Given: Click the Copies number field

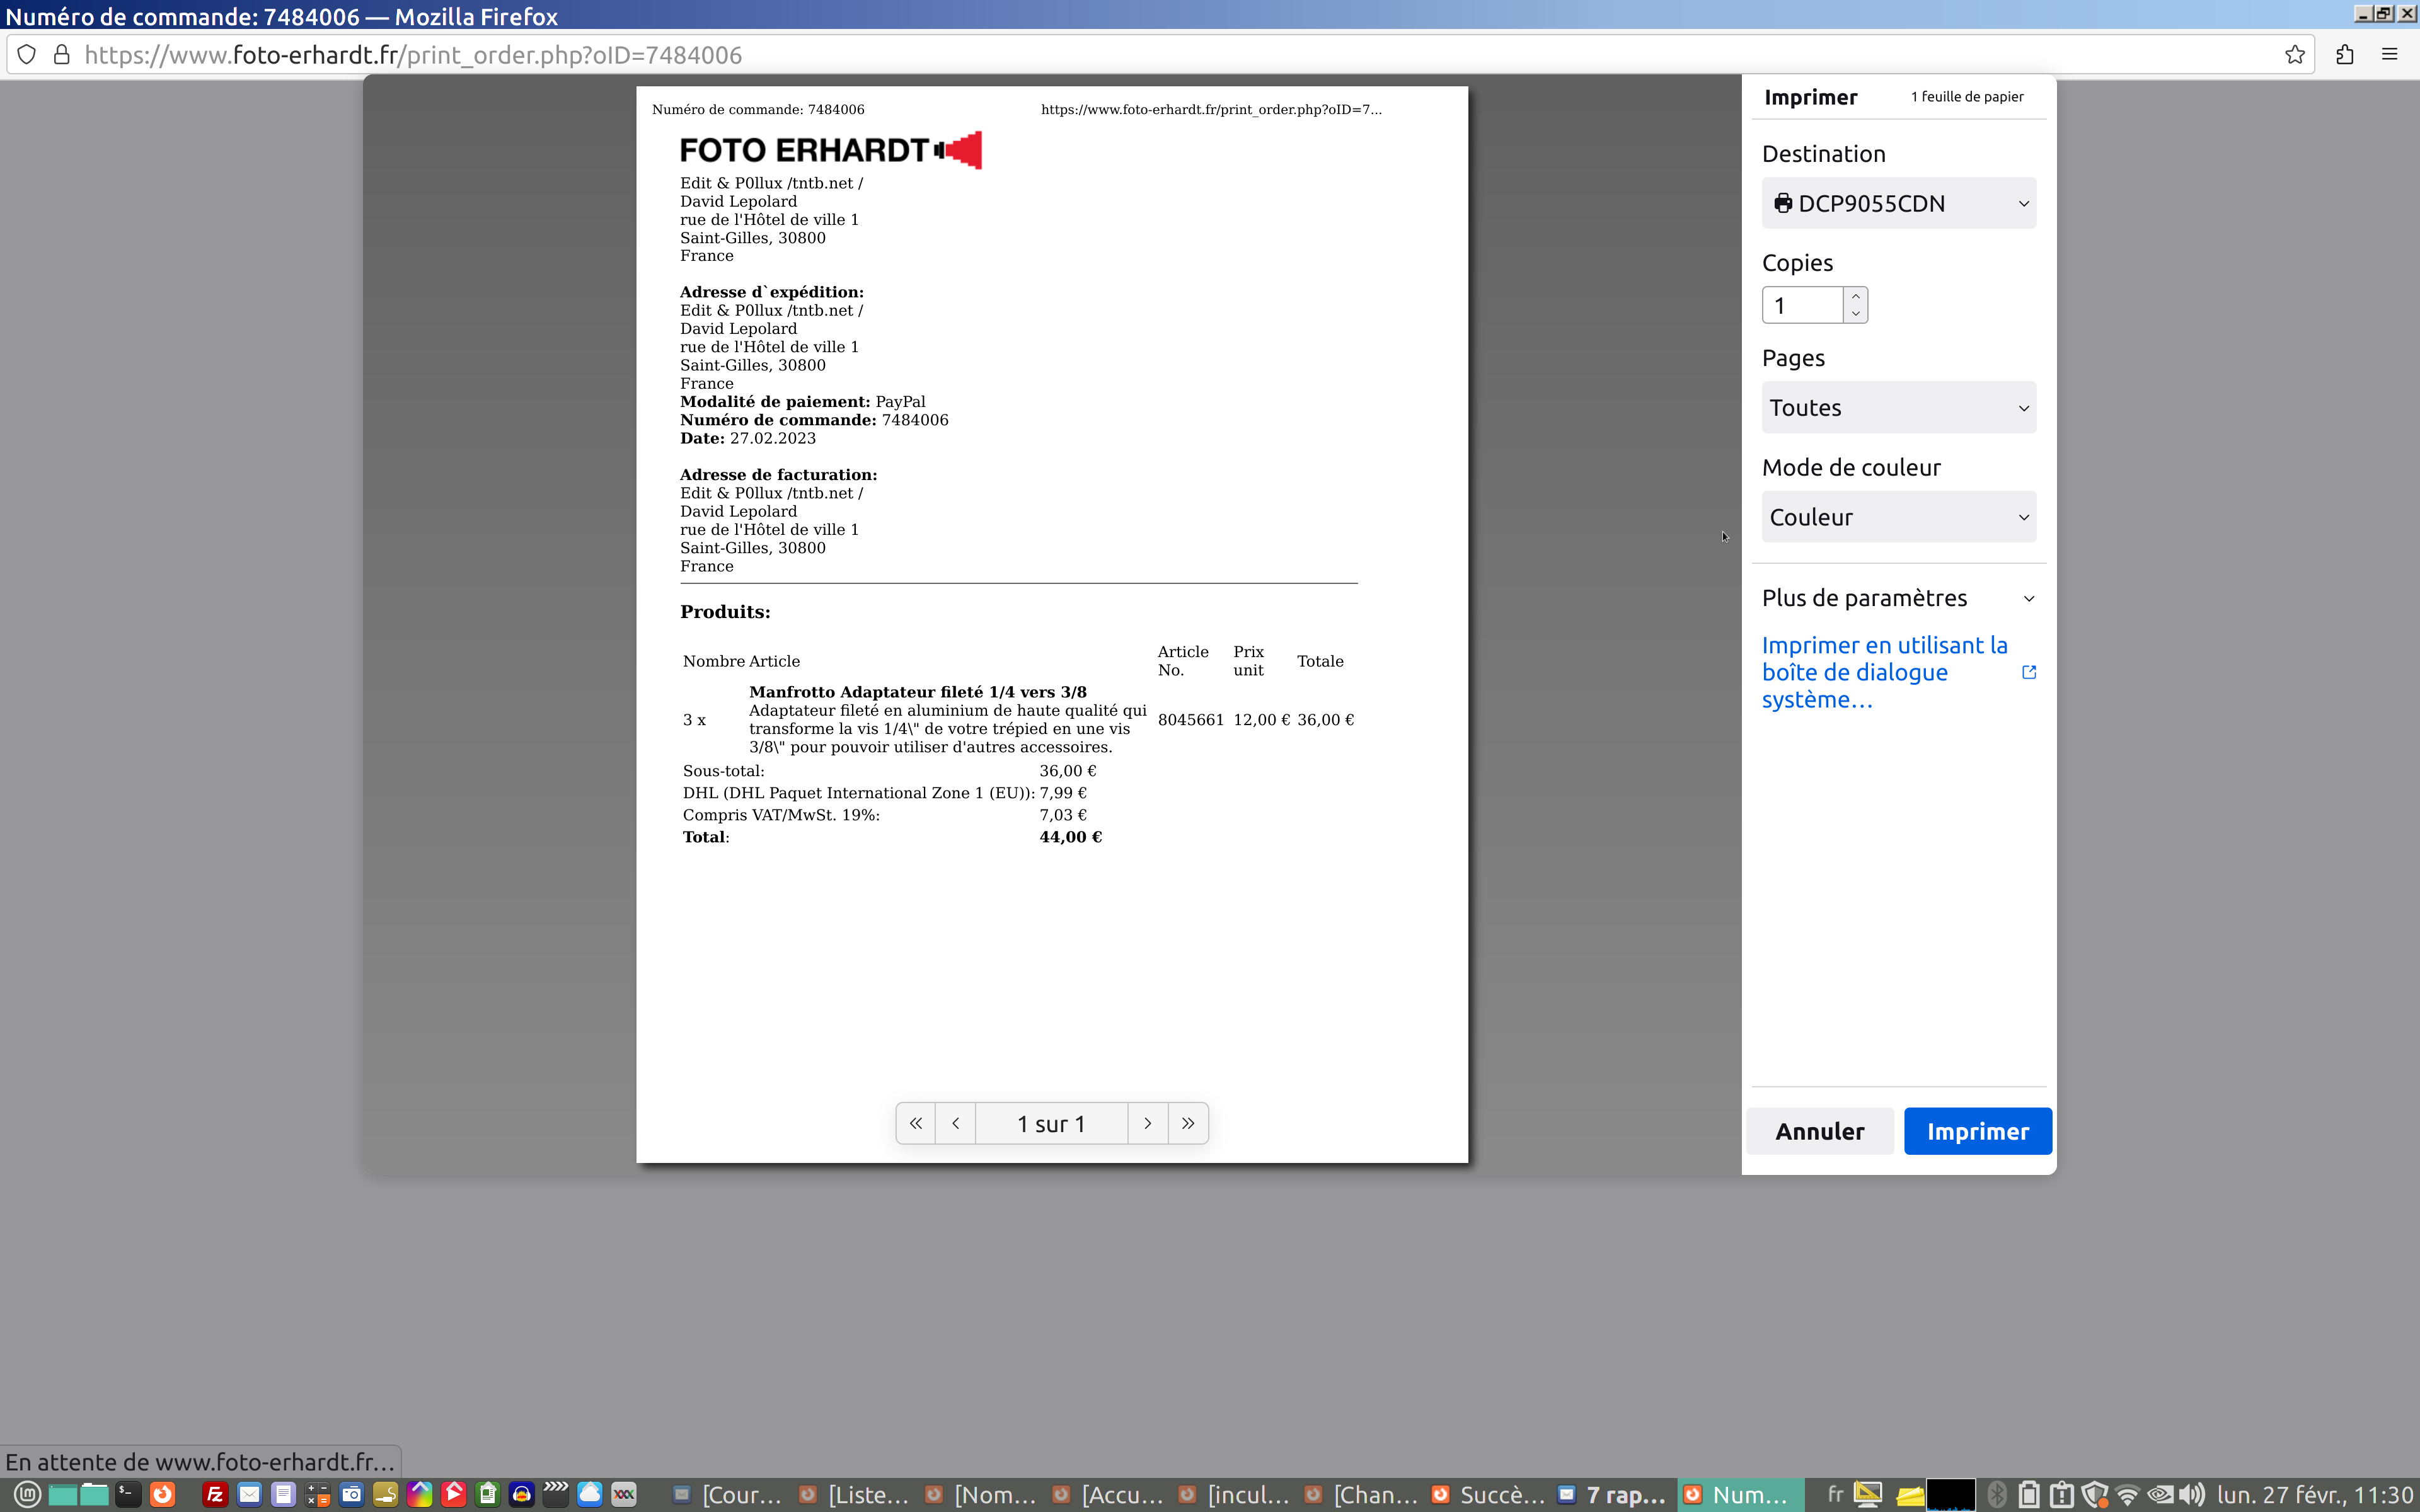Looking at the screenshot, I should click(x=1802, y=305).
